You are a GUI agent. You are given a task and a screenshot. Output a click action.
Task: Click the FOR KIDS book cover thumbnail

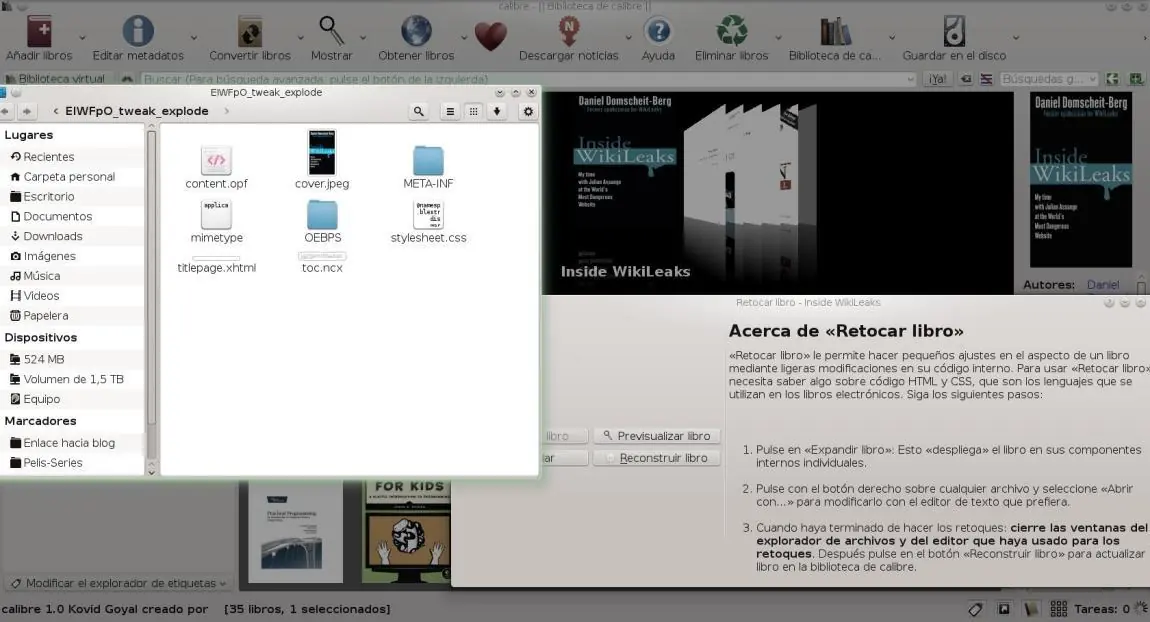pyautogui.click(x=407, y=532)
